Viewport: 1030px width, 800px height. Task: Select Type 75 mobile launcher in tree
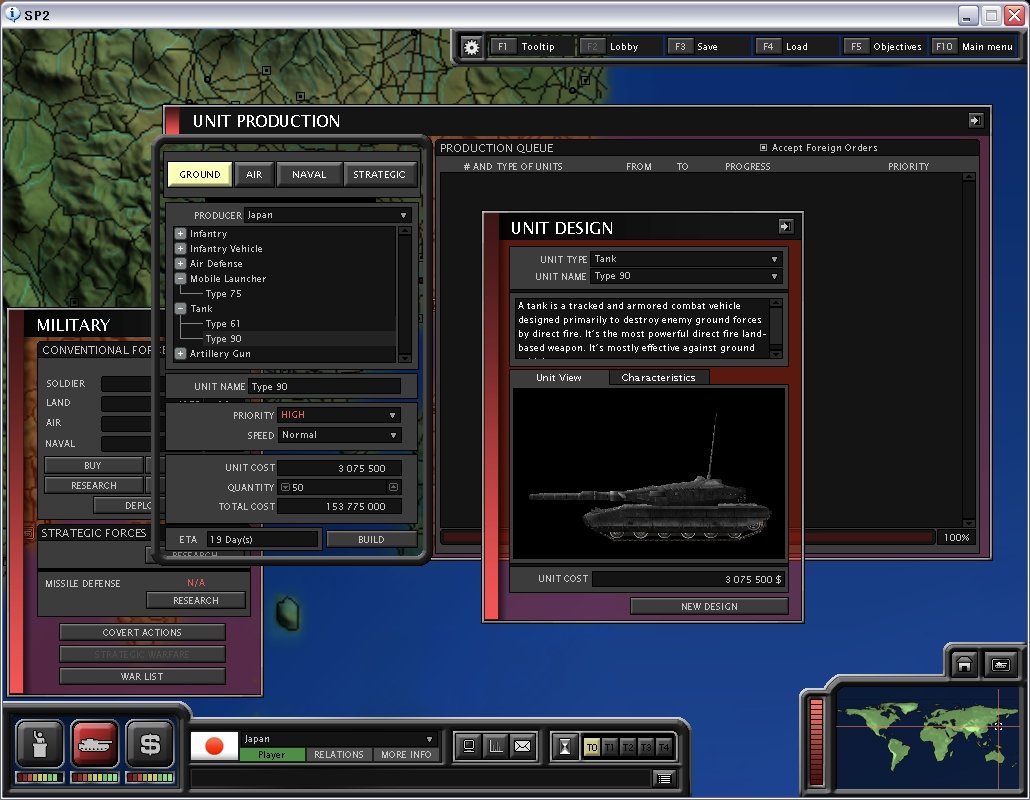223,294
